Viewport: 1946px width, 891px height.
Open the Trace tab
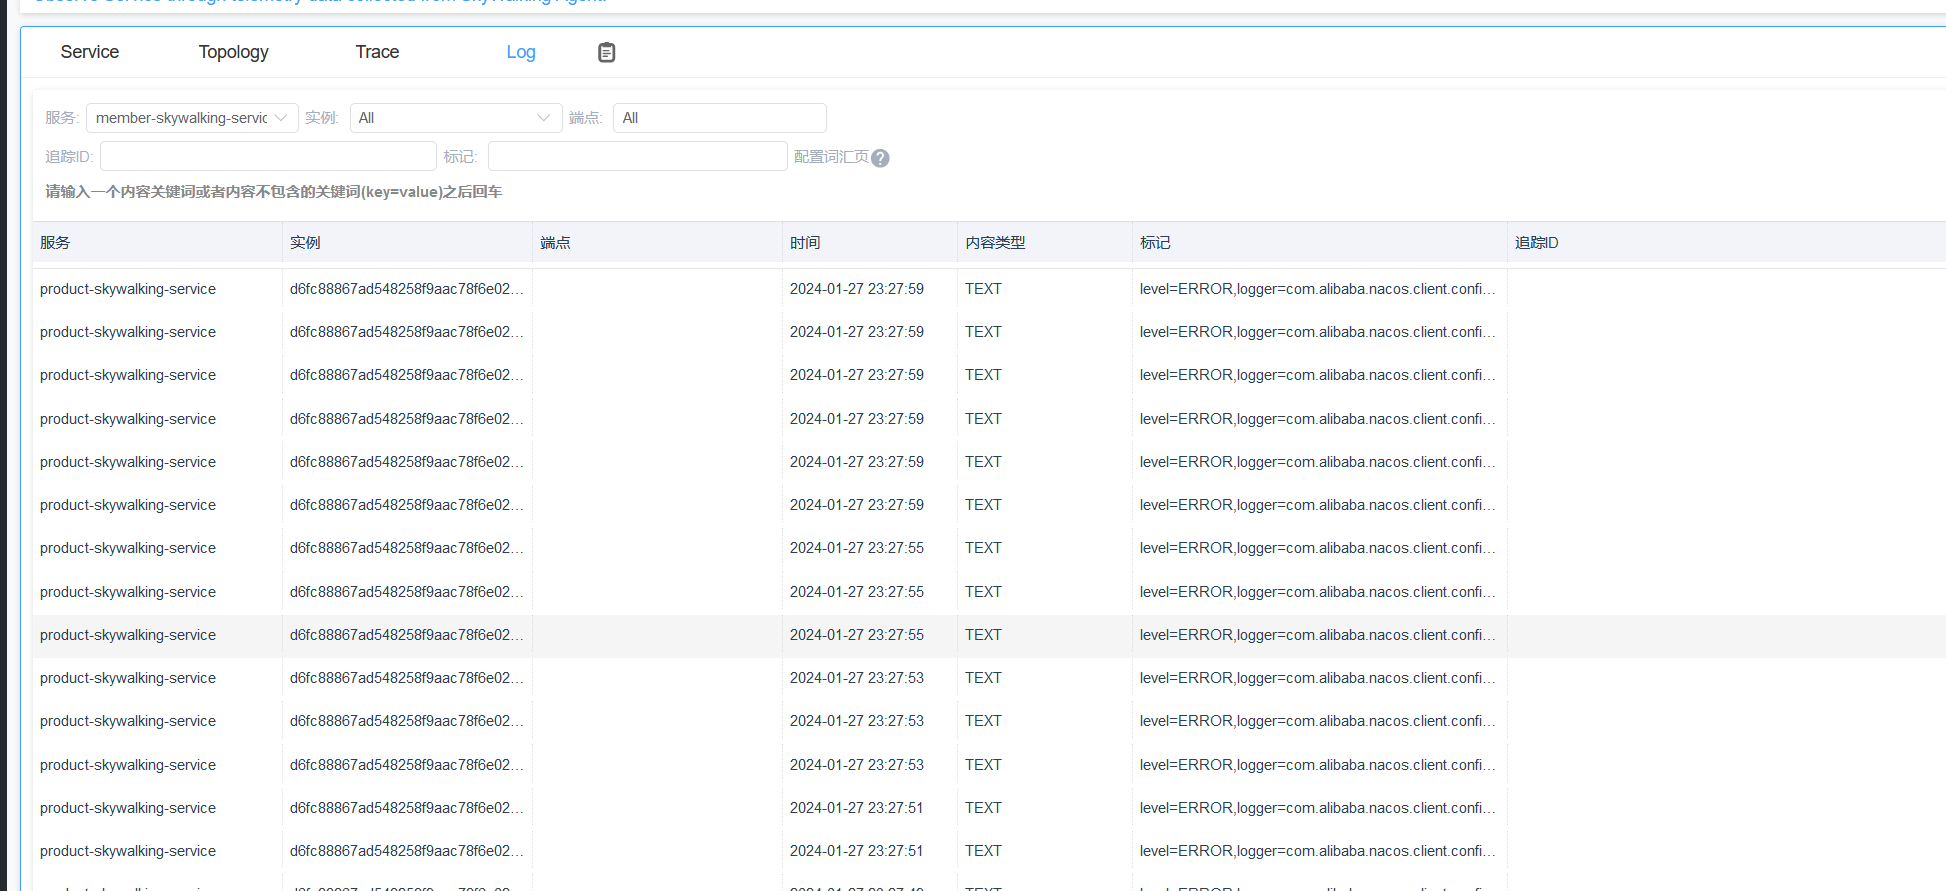coord(377,52)
